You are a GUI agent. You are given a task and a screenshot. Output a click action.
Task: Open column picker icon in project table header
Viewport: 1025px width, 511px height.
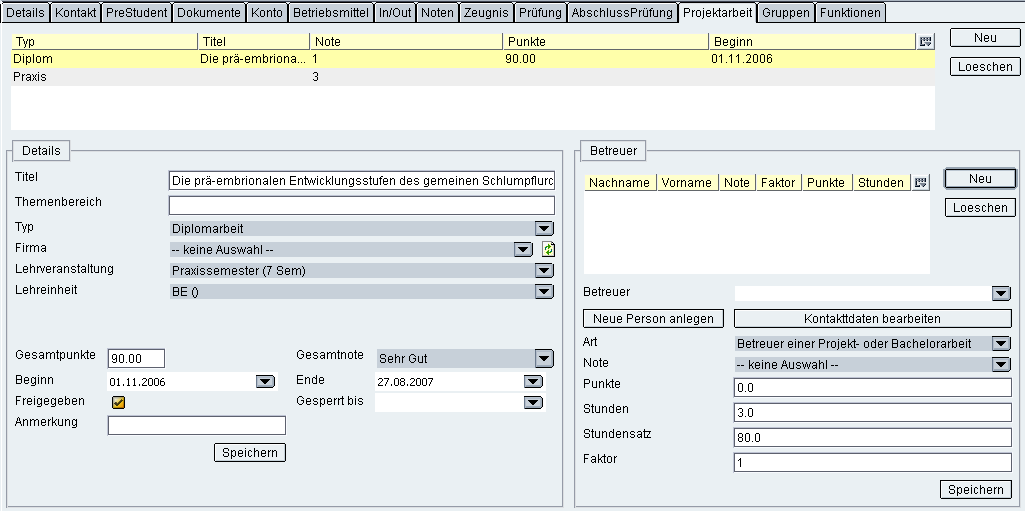[925, 42]
